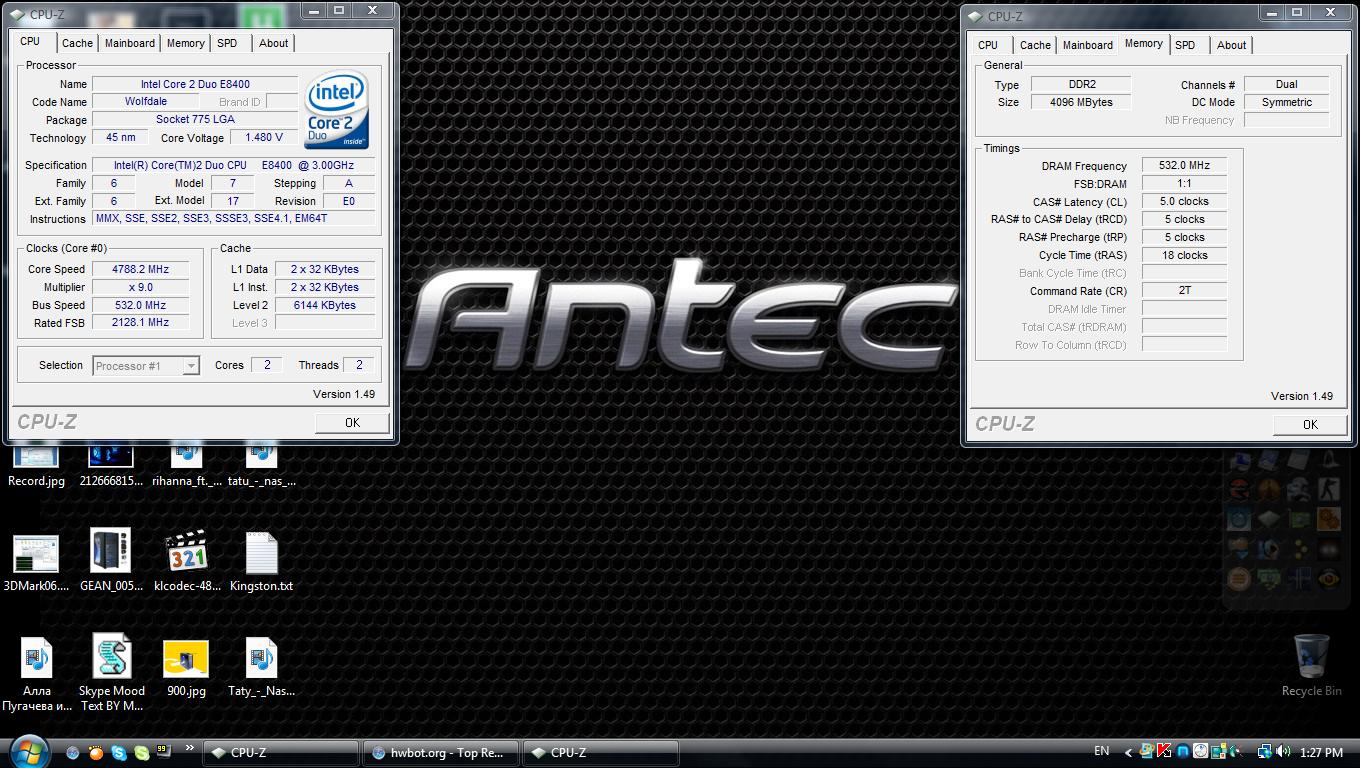The image size is (1360, 768).
Task: Click the 'DDR2' memory type value
Action: [x=1081, y=85]
